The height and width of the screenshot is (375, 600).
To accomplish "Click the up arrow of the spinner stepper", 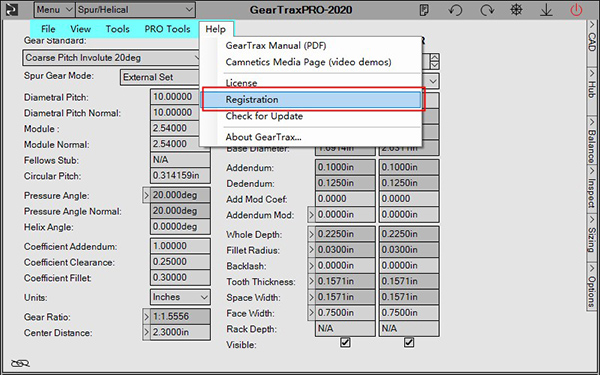I will click(x=434, y=57).
